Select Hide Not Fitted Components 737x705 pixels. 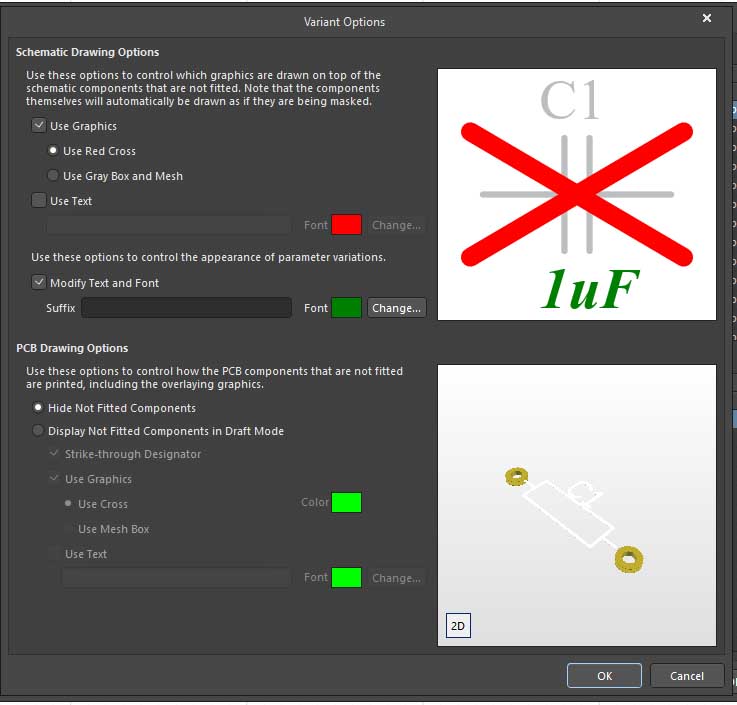[39, 408]
